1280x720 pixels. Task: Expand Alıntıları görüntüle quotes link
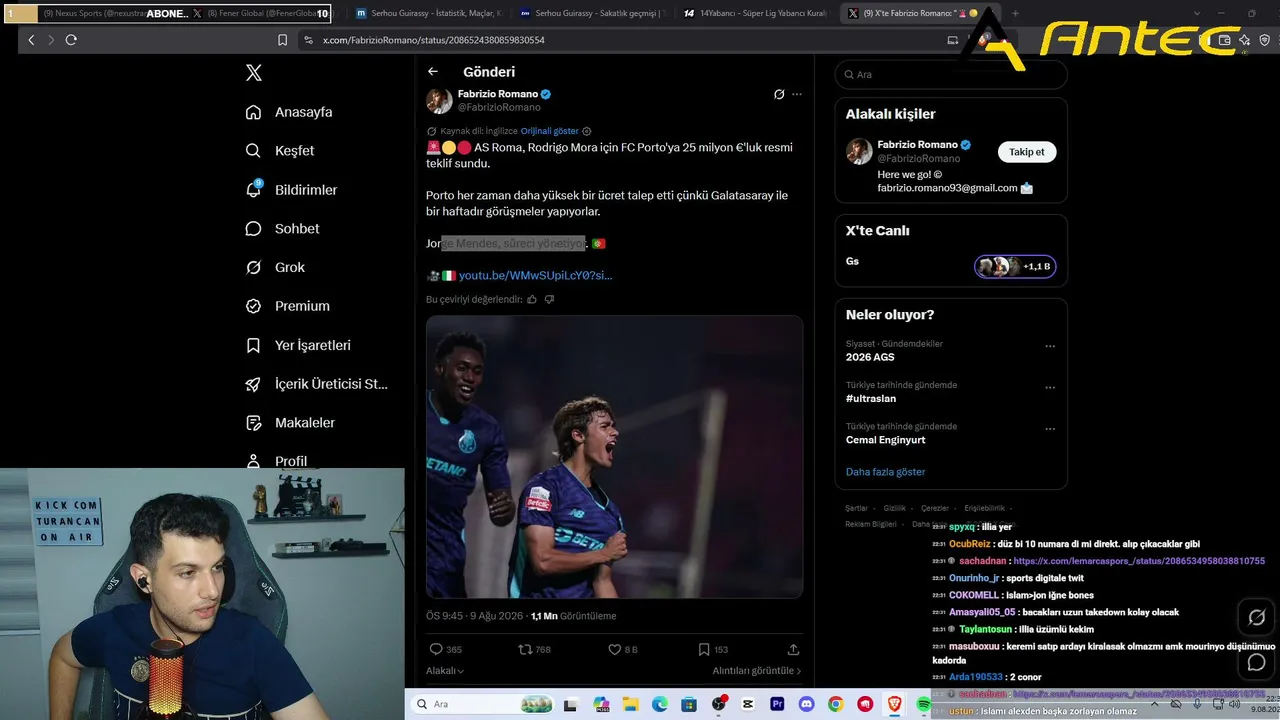point(757,671)
